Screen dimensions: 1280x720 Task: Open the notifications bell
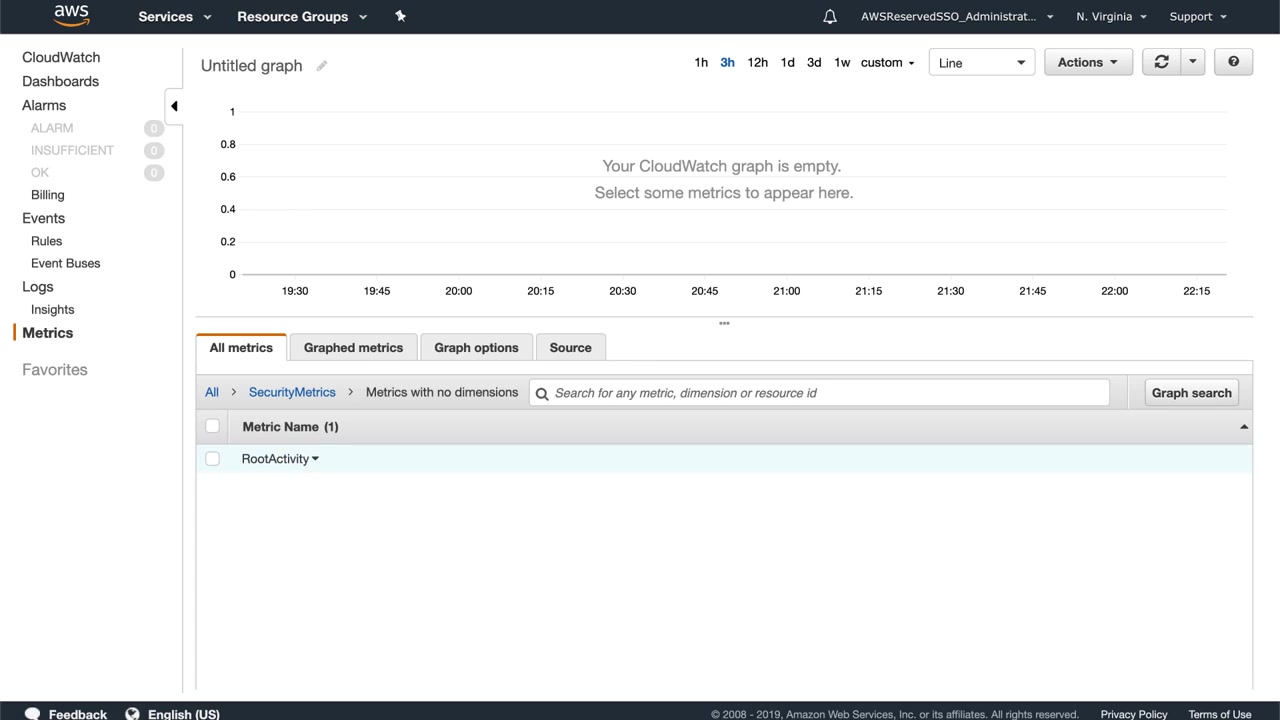(x=830, y=16)
